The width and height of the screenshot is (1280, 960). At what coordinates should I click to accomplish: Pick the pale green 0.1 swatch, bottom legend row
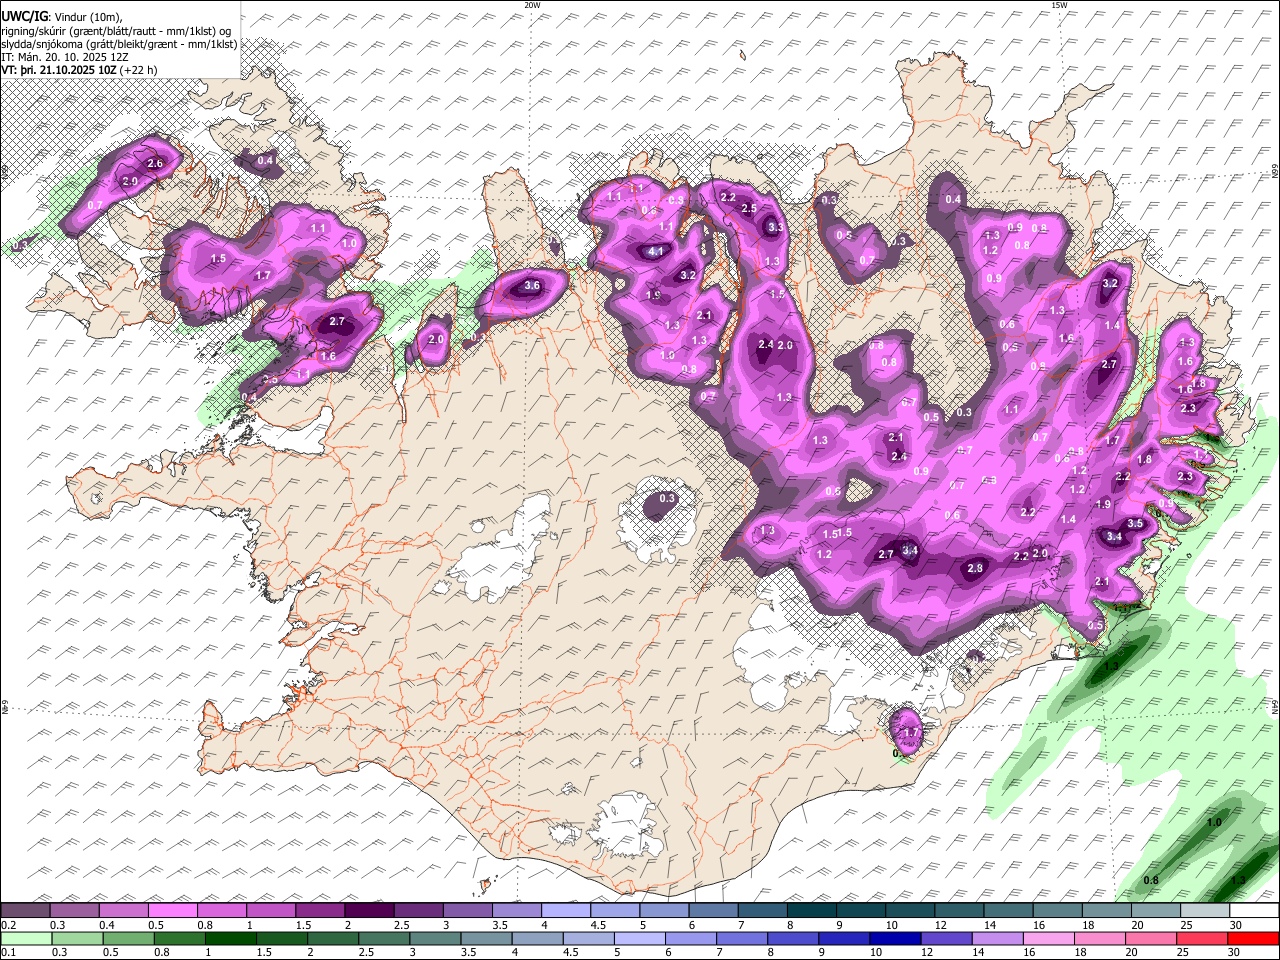pos(26,938)
